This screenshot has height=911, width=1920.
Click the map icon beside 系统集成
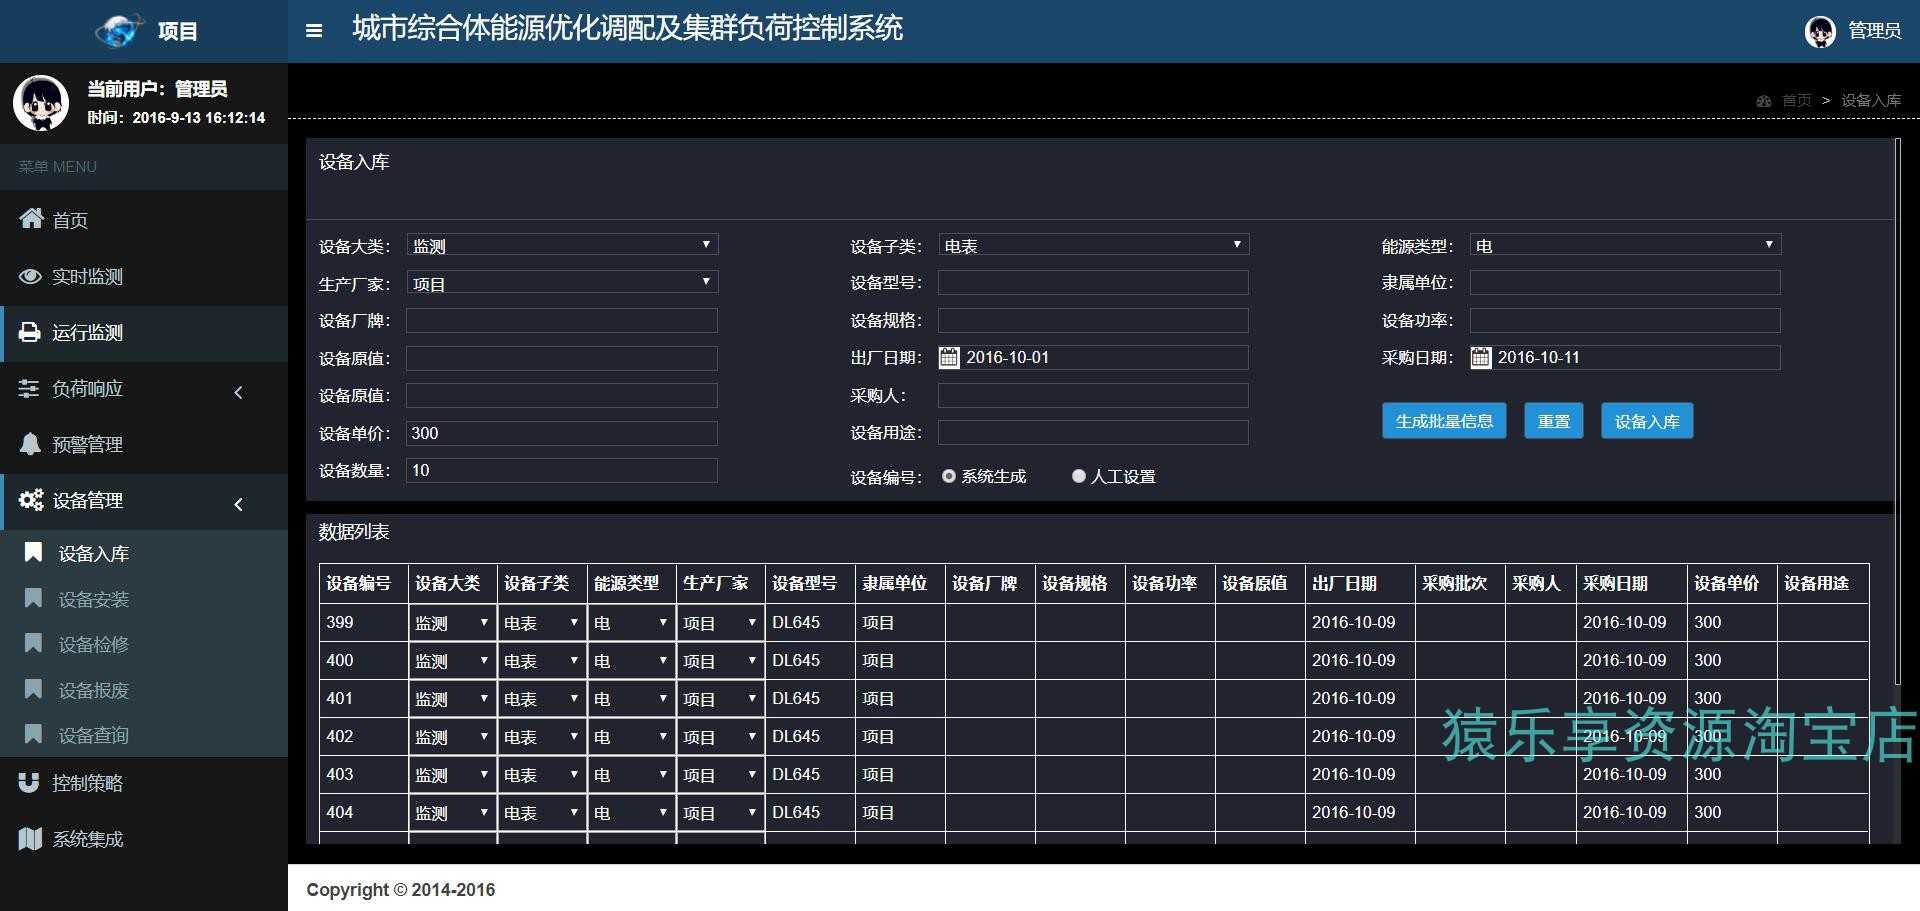31,838
